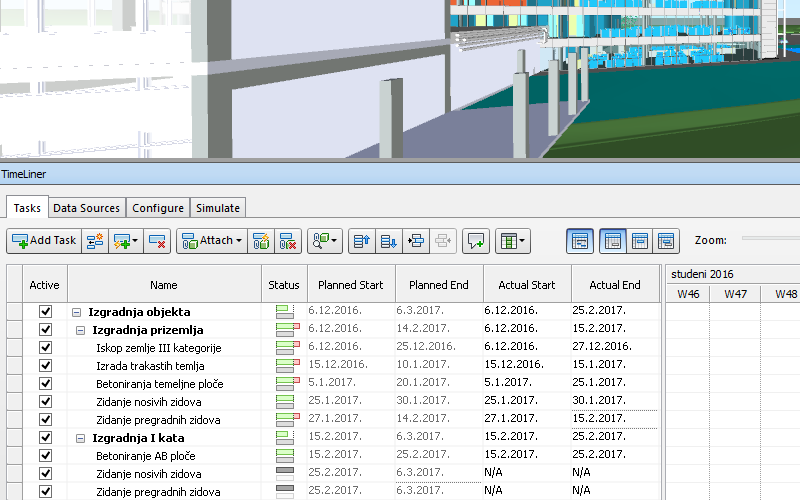800x500 pixels.
Task: Click the Move Down task icon
Action: tap(389, 240)
